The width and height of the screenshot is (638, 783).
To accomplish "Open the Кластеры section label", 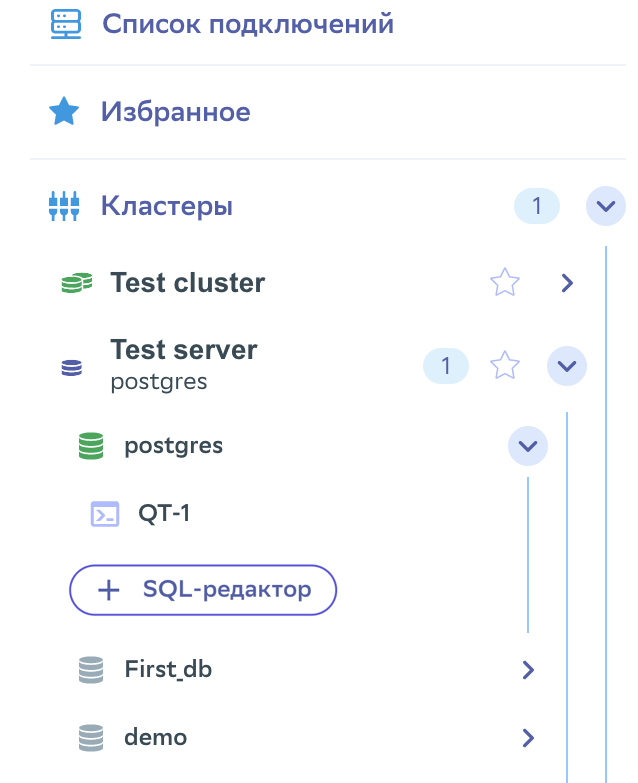I will click(167, 206).
